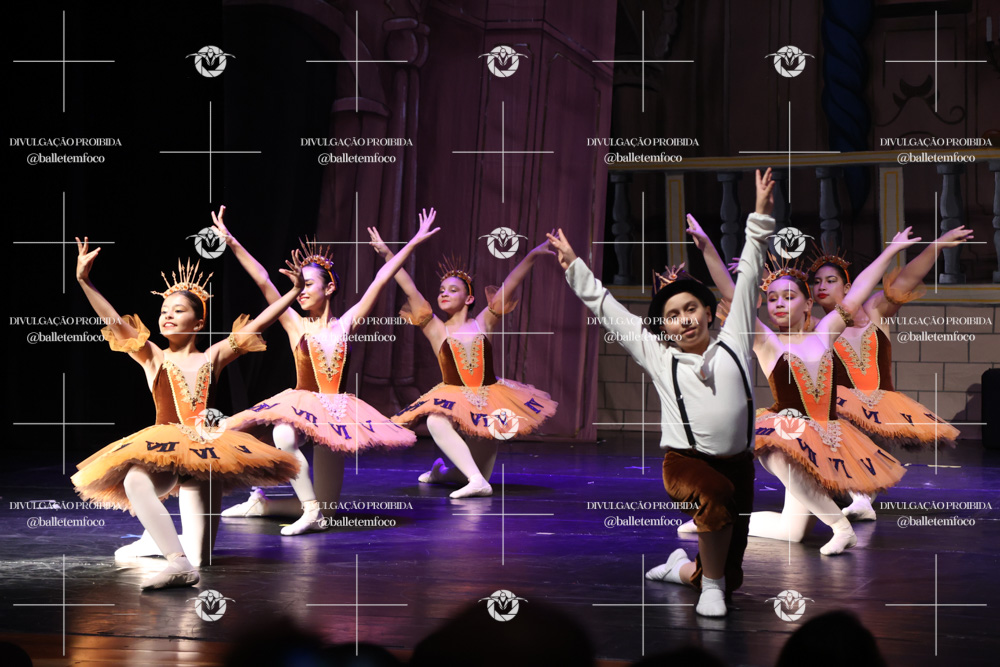Click the top-right @balletemfoco handle

(936, 158)
